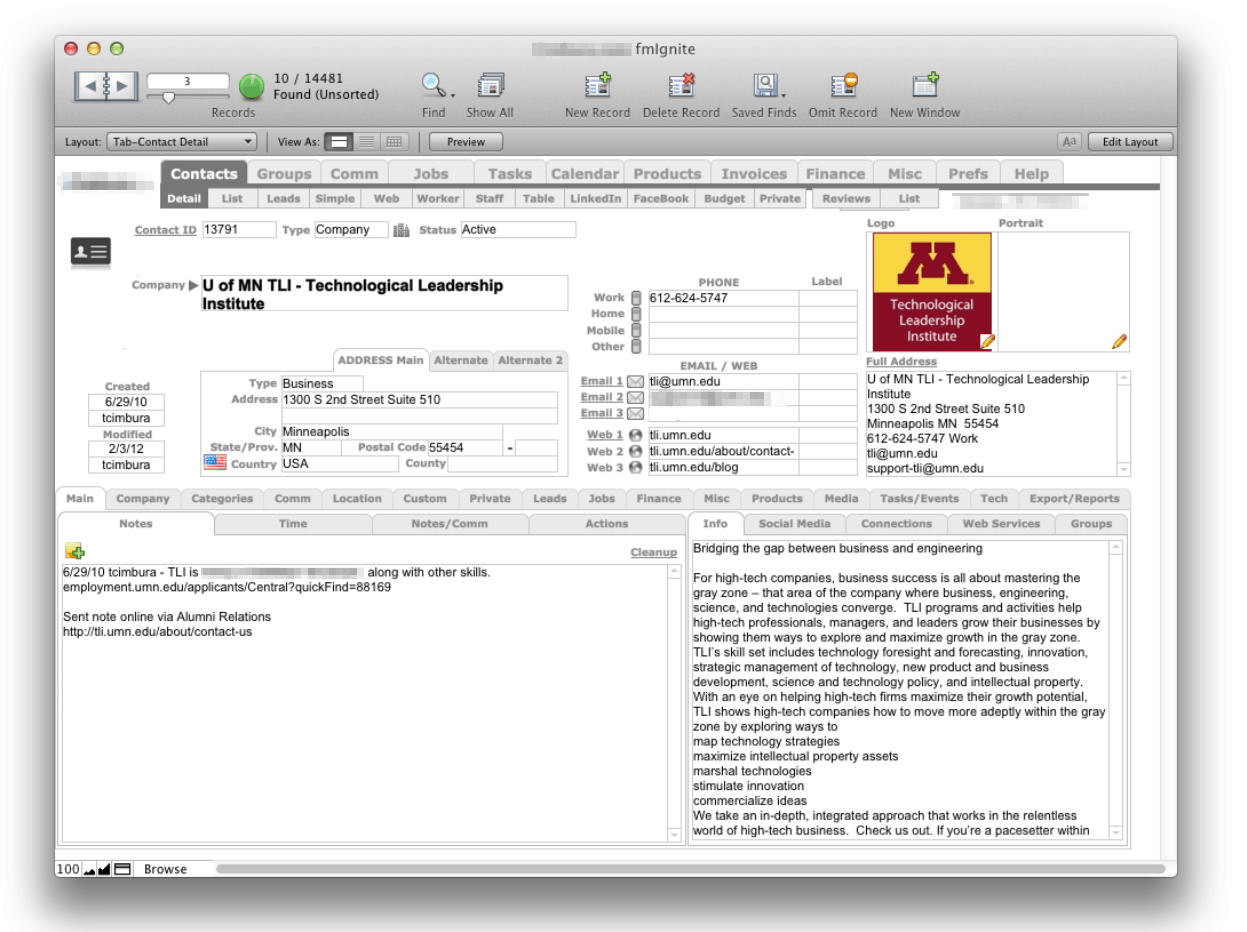
Task: Open the Social Media tab
Action: tap(795, 523)
